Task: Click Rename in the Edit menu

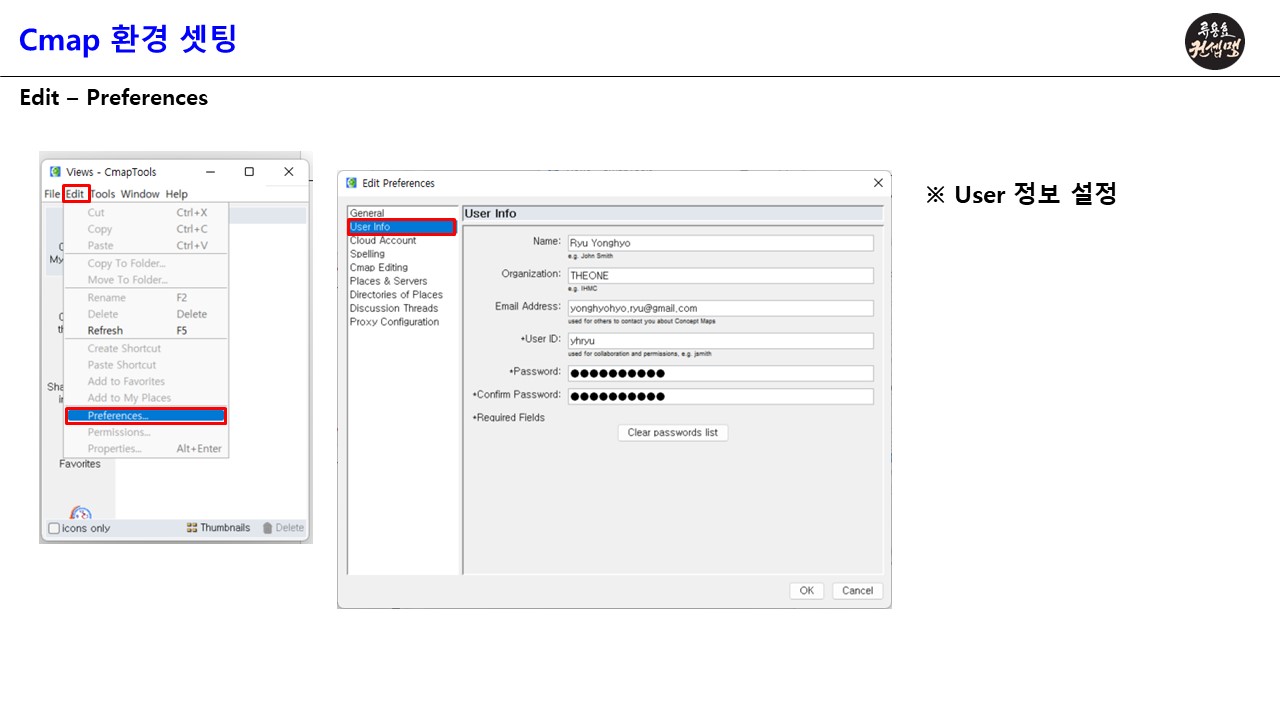Action: pos(146,298)
